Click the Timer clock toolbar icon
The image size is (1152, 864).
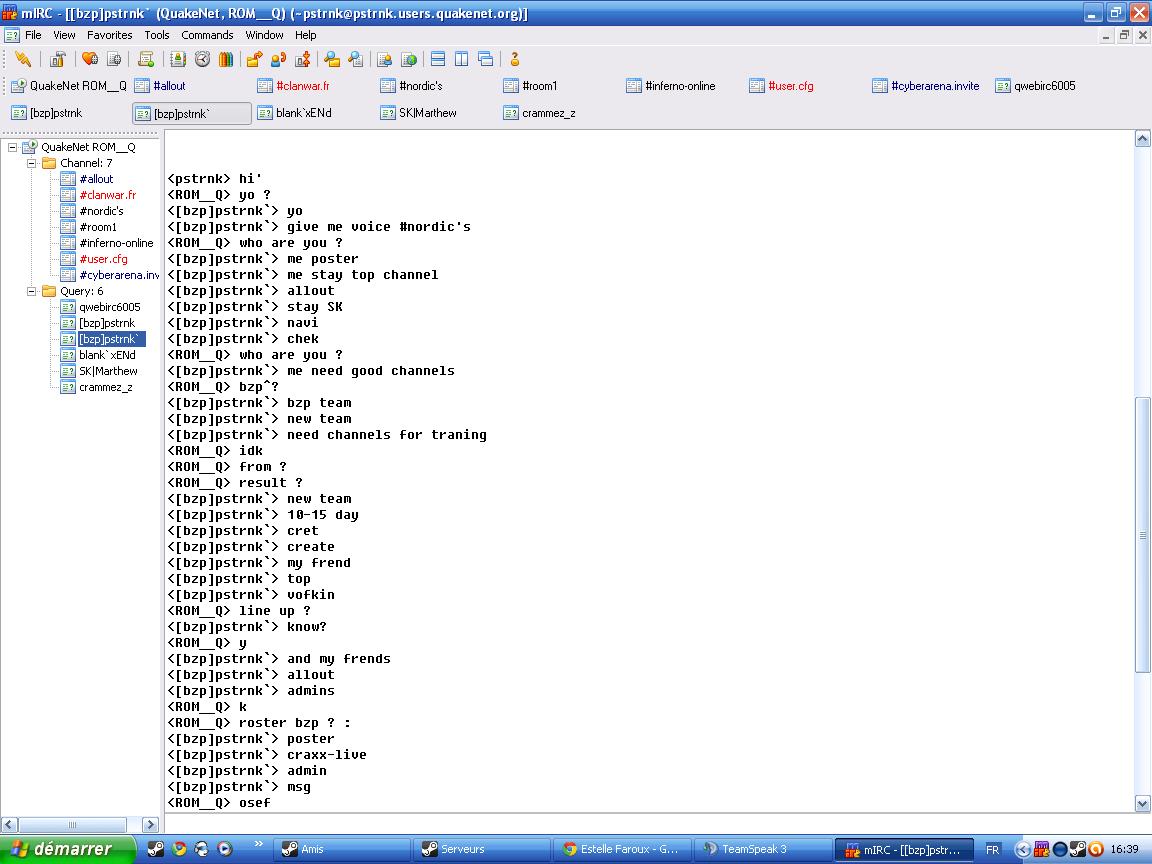click(x=202, y=59)
